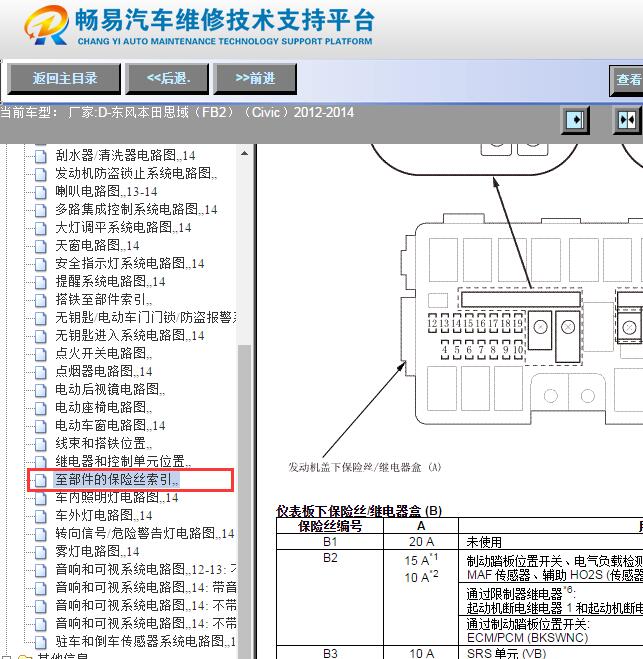Click document icon beside 提醒系统电路图
The height and width of the screenshot is (659, 643).
coord(41,282)
